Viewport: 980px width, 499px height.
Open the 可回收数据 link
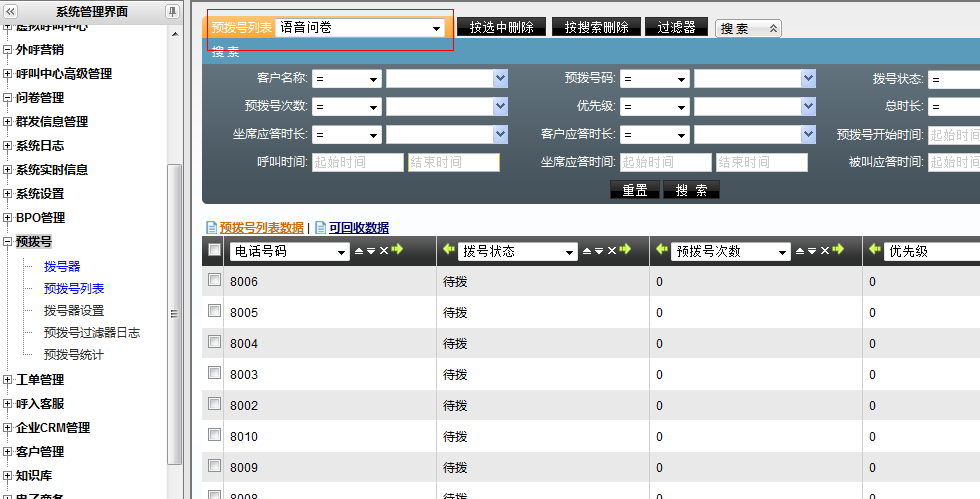click(358, 228)
